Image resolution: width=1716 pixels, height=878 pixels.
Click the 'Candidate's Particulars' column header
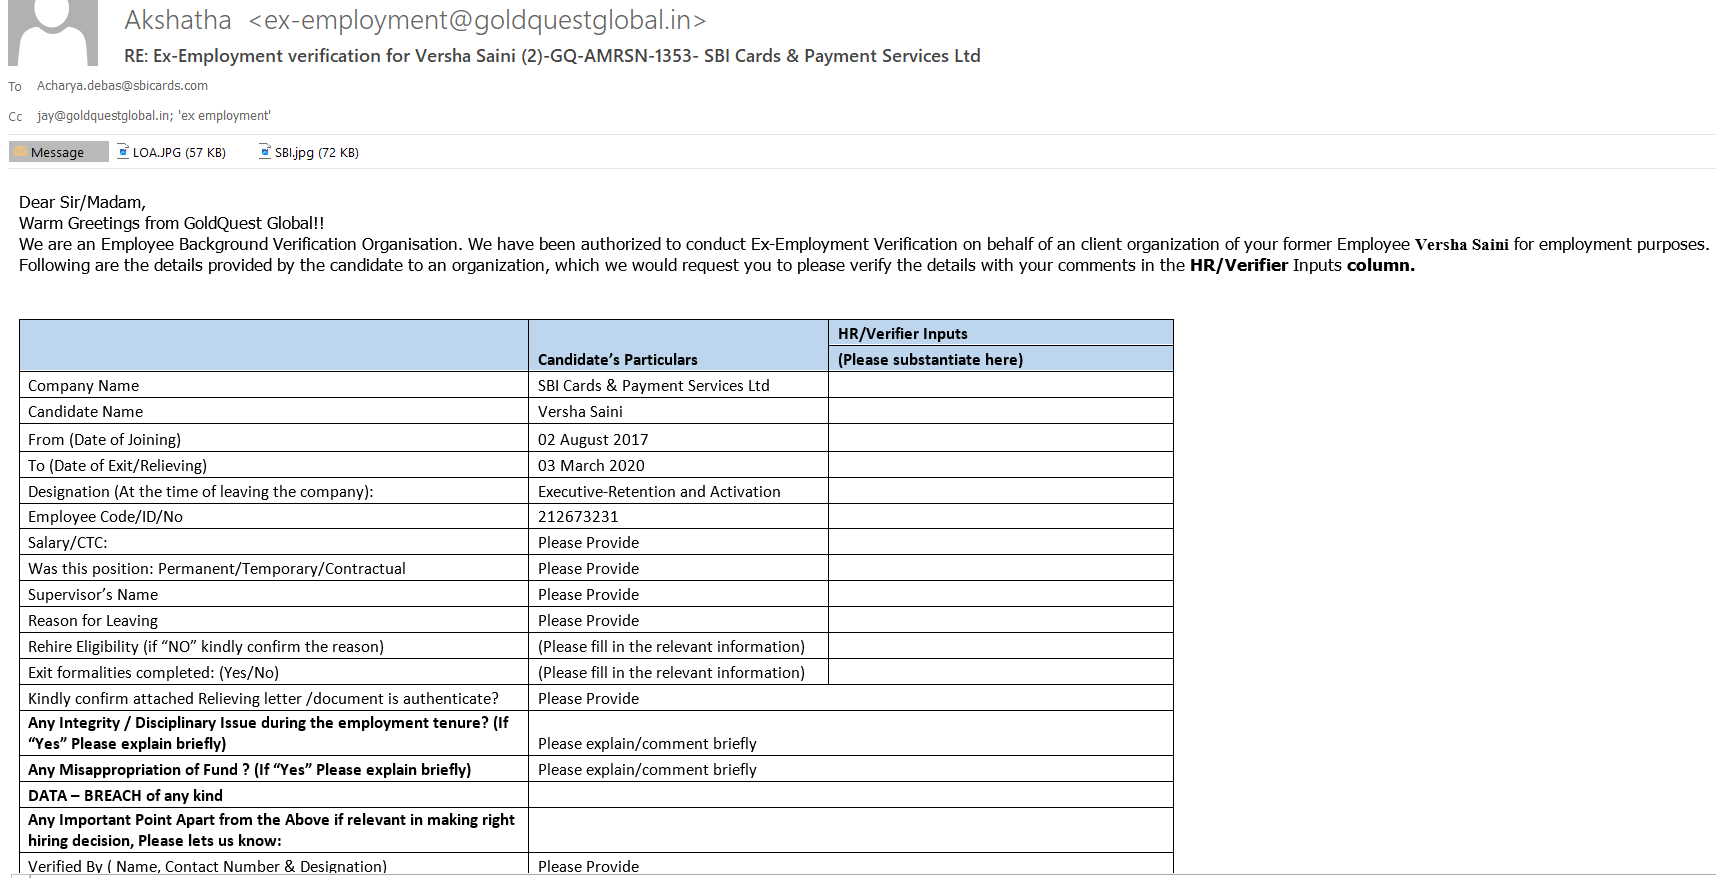(x=618, y=360)
